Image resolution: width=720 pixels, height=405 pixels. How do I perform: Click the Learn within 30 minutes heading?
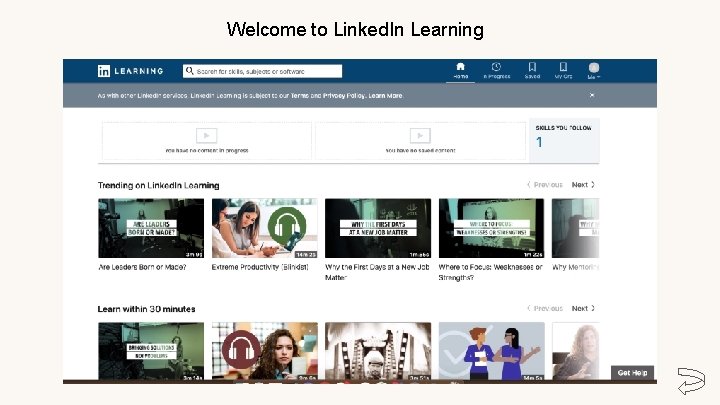point(146,309)
